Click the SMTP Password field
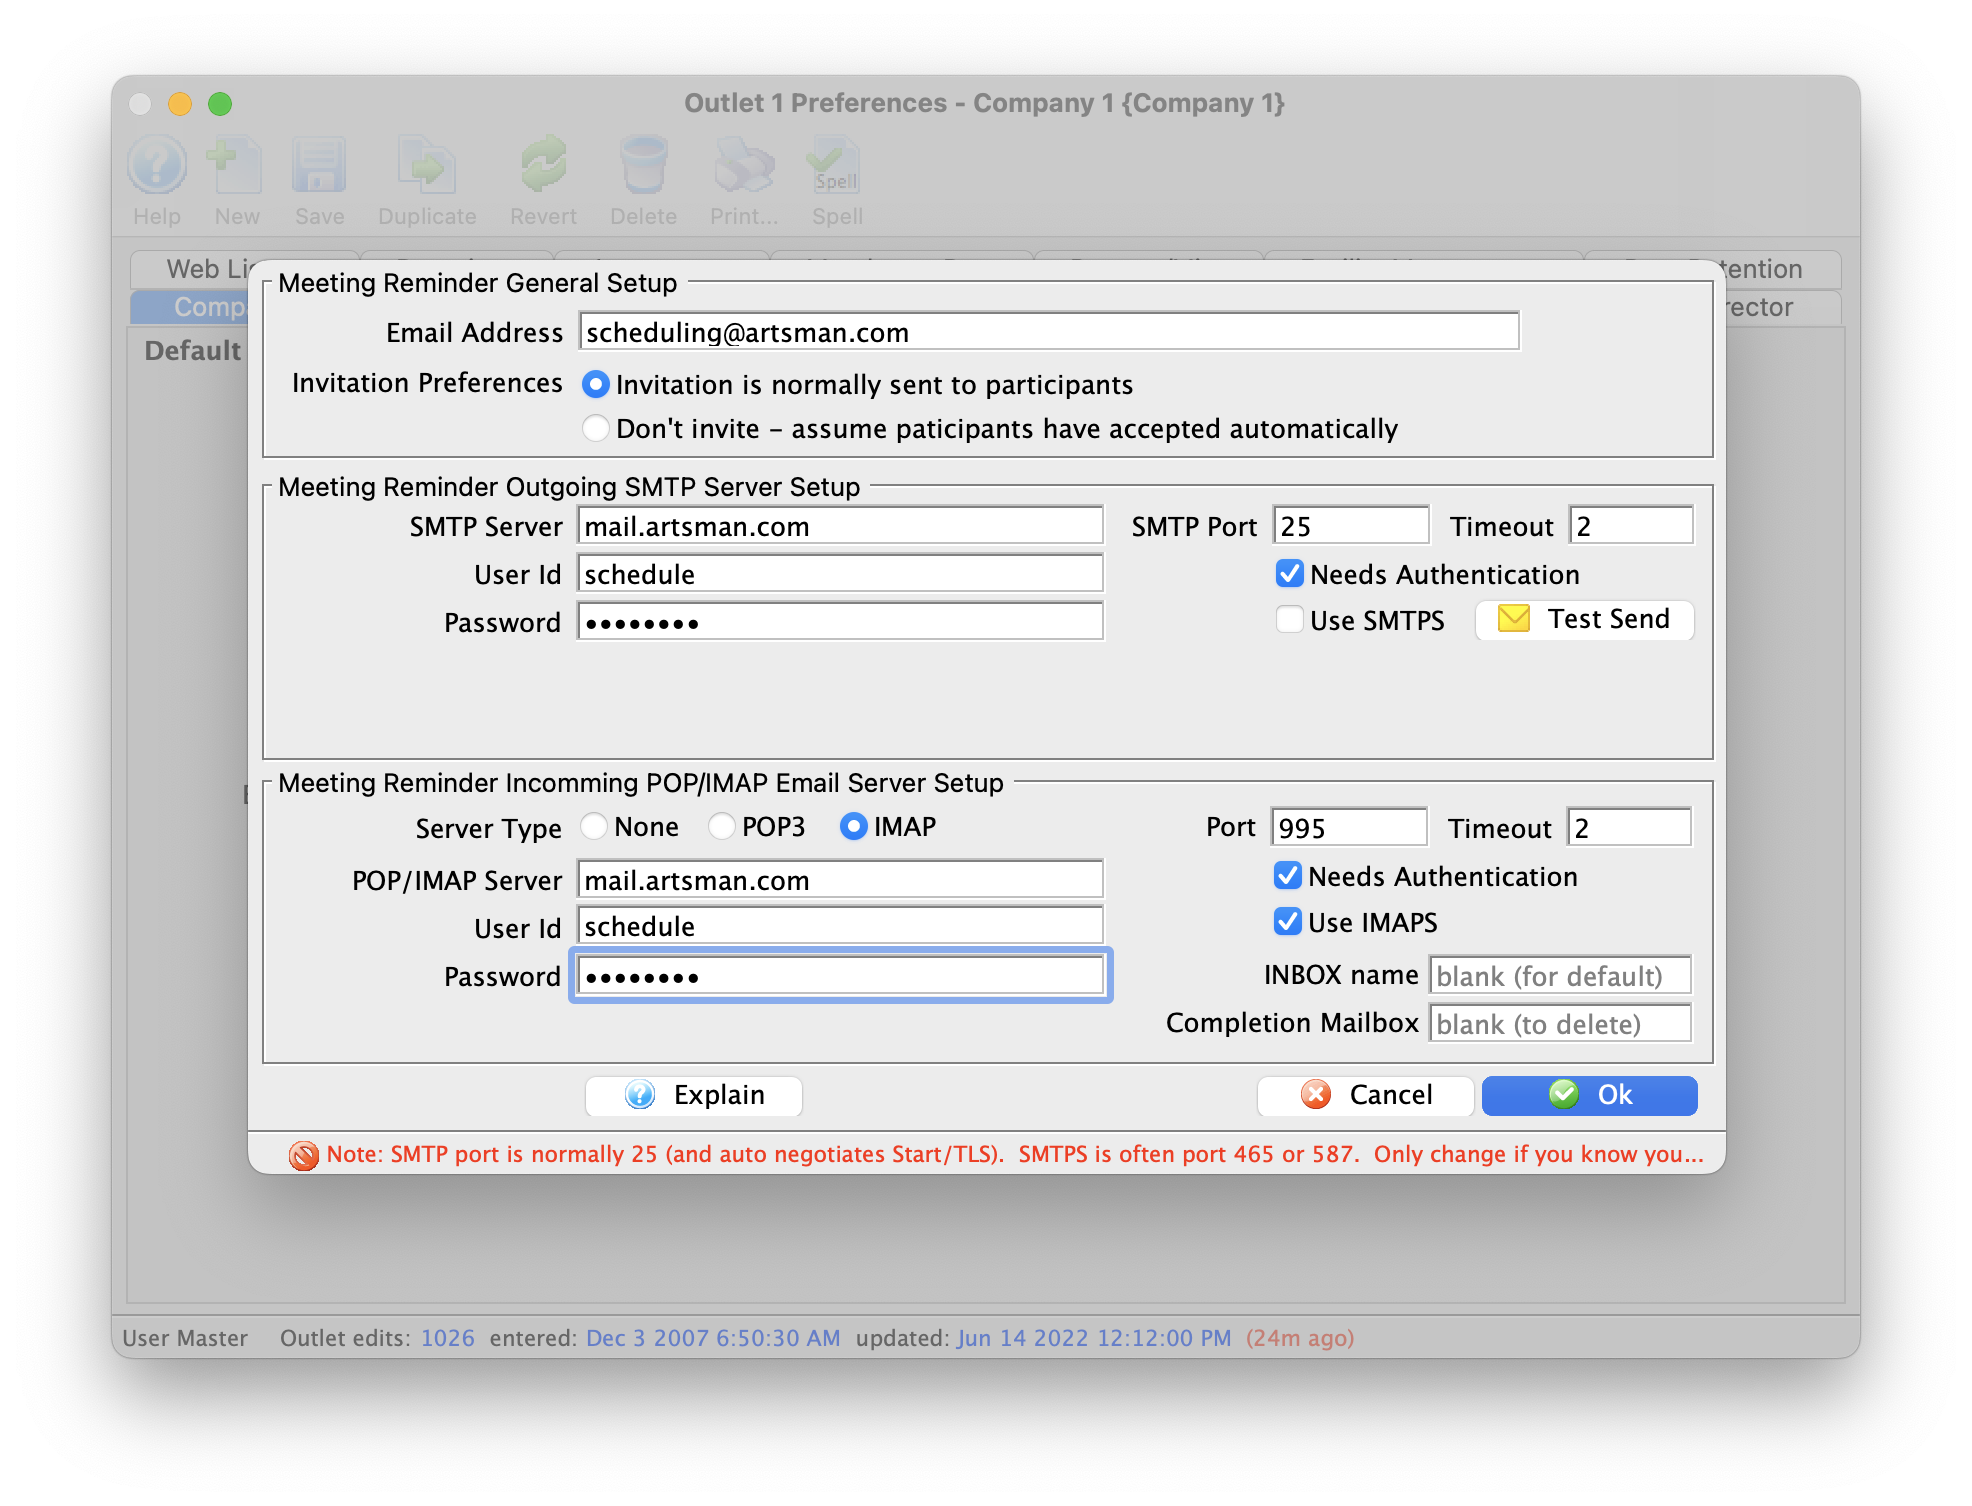The image size is (1972, 1506). click(x=840, y=622)
